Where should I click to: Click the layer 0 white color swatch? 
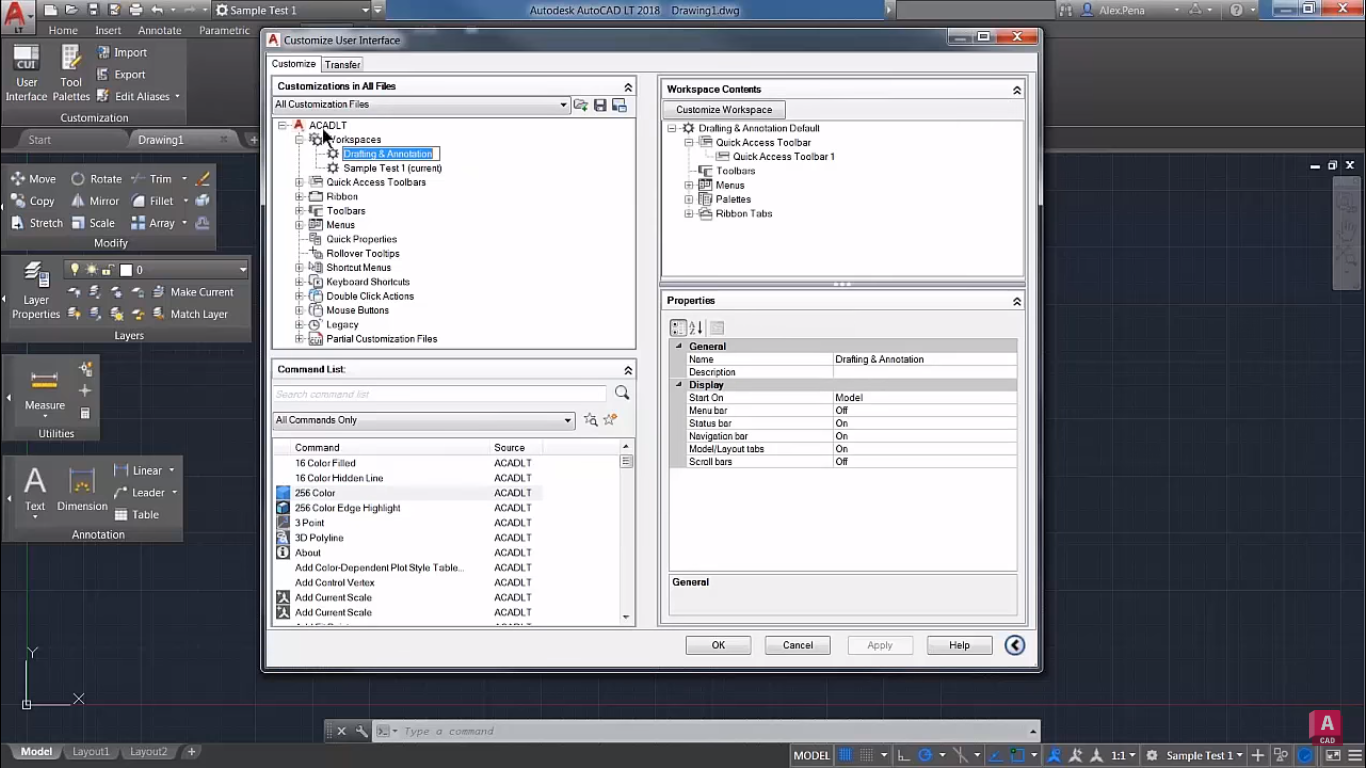pyautogui.click(x=126, y=270)
